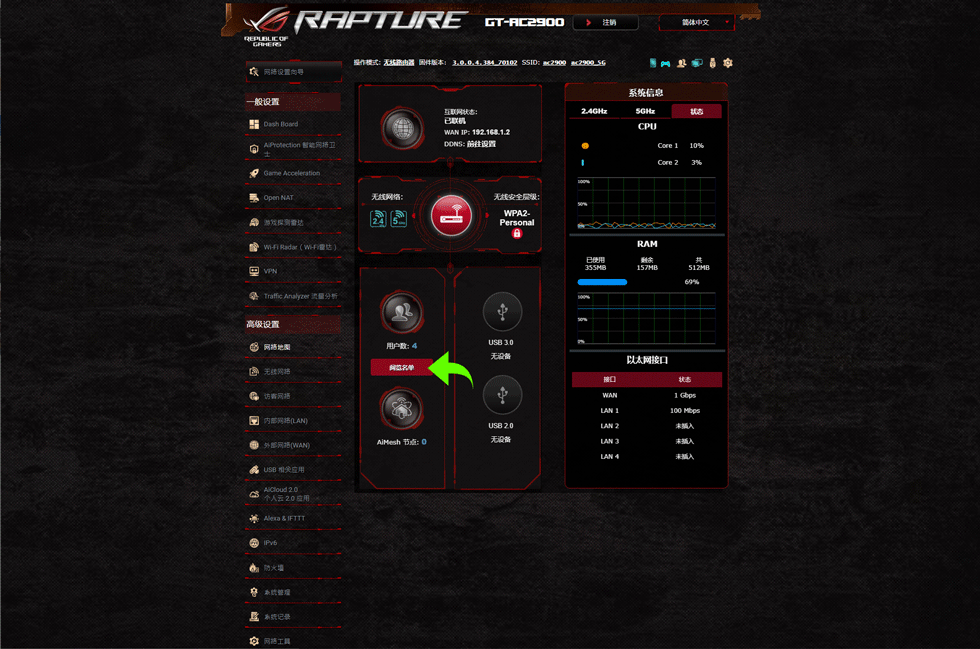Click the 注销 logout button

[606, 23]
